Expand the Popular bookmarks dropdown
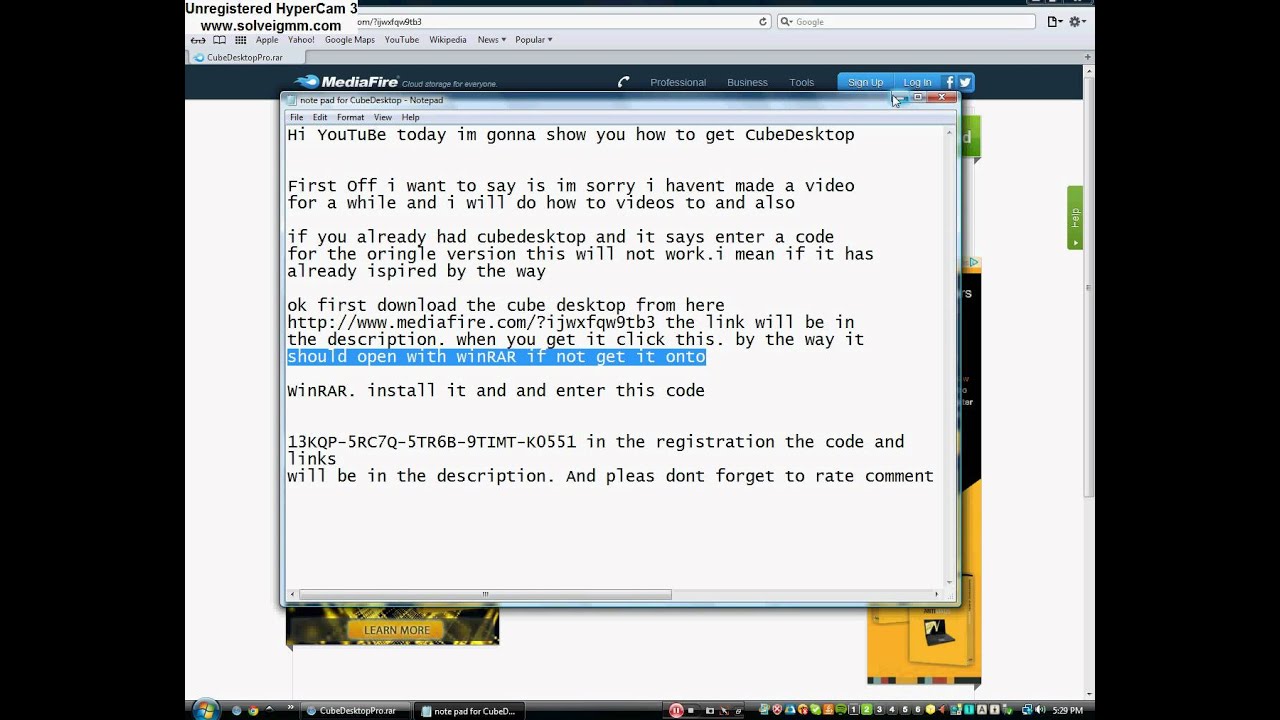The width and height of the screenshot is (1280, 720). [x=534, y=40]
